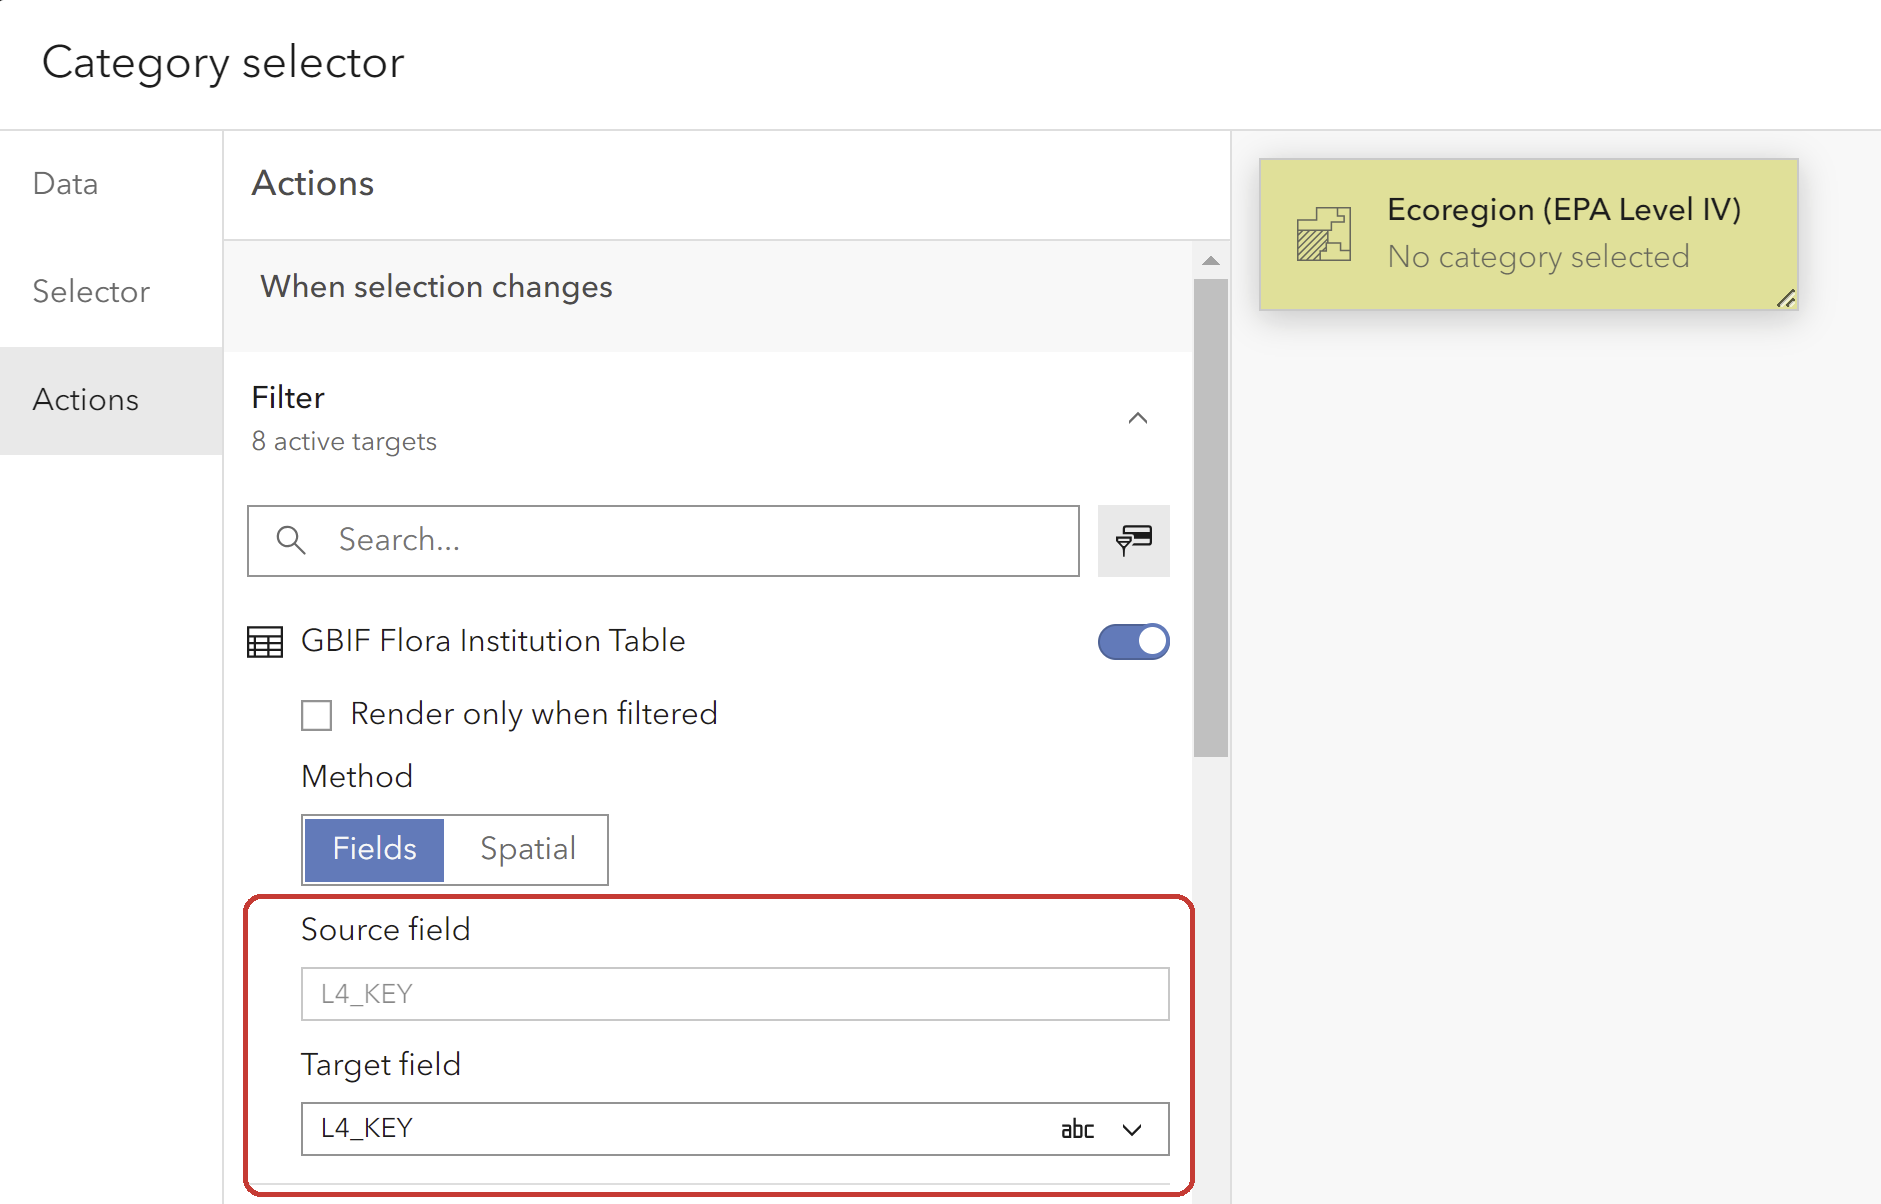Select the Fields method button

pos(373,849)
